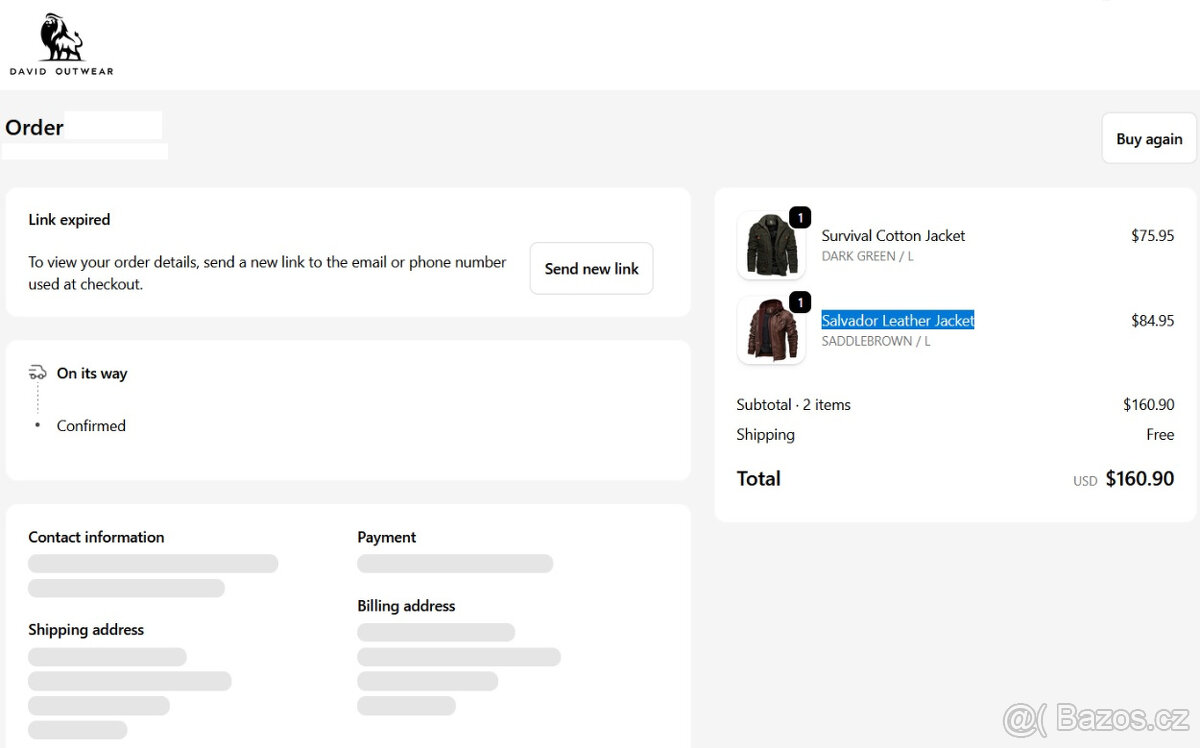Select the On its way status heading
Image resolution: width=1200 pixels, height=748 pixels.
(x=92, y=373)
